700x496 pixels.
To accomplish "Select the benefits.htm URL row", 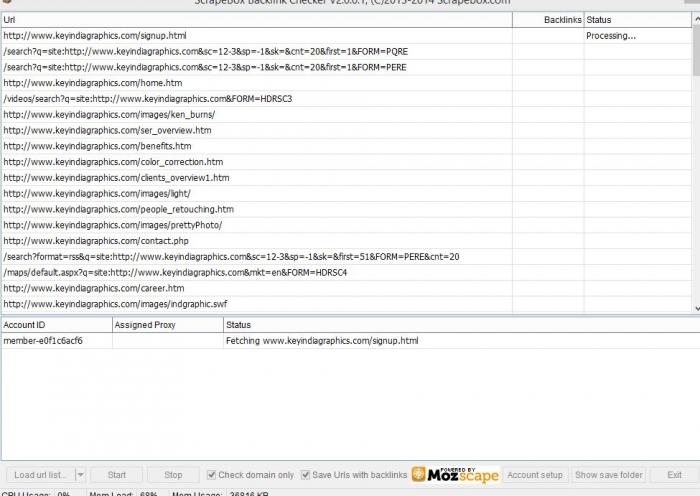I will [x=346, y=146].
